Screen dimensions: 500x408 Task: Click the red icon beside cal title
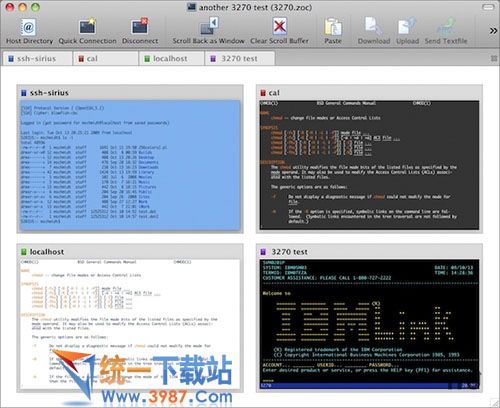[x=263, y=93]
